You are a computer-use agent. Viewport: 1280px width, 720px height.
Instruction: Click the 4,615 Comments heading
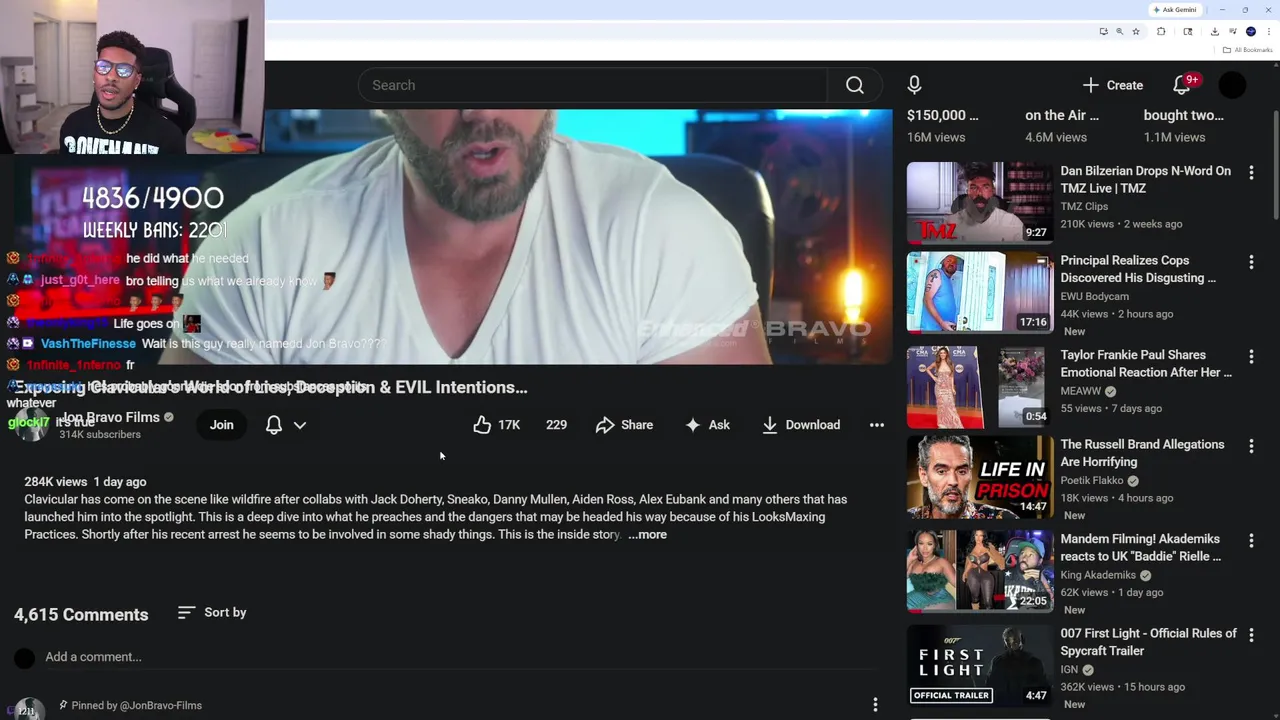point(81,614)
